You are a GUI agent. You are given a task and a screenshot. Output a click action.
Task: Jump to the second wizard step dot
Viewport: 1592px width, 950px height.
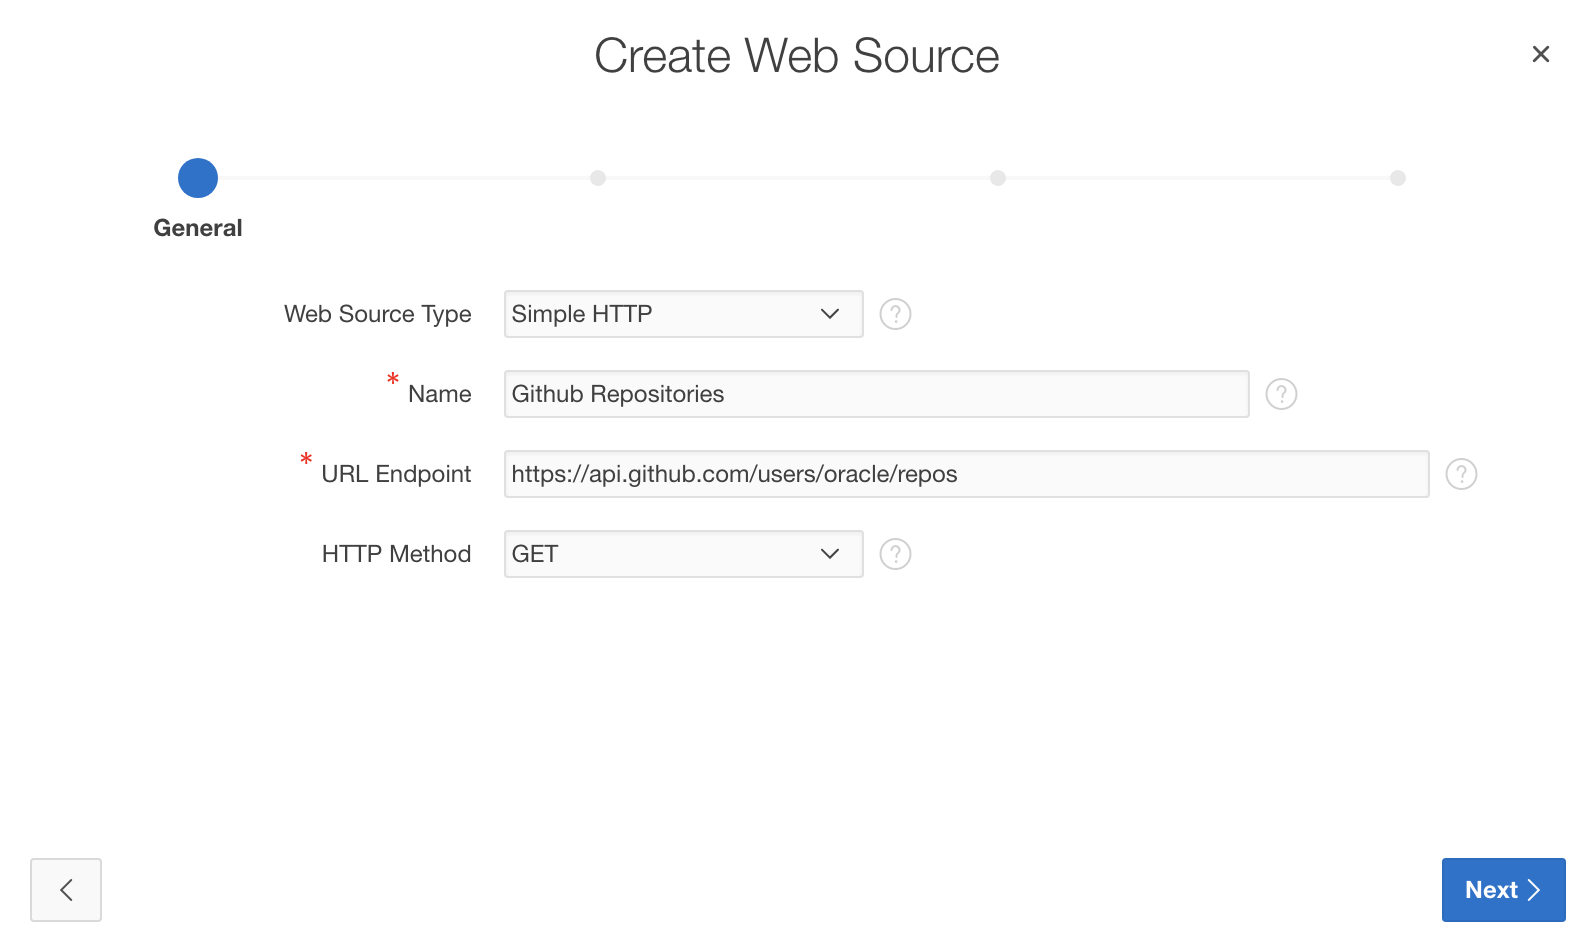tap(598, 178)
